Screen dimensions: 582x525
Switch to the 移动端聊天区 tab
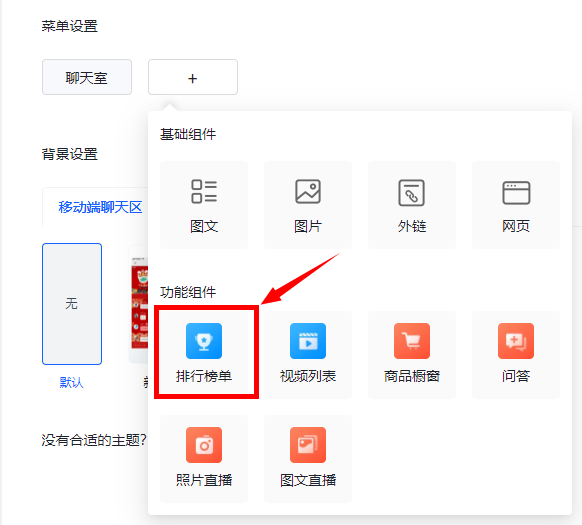[x=100, y=207]
